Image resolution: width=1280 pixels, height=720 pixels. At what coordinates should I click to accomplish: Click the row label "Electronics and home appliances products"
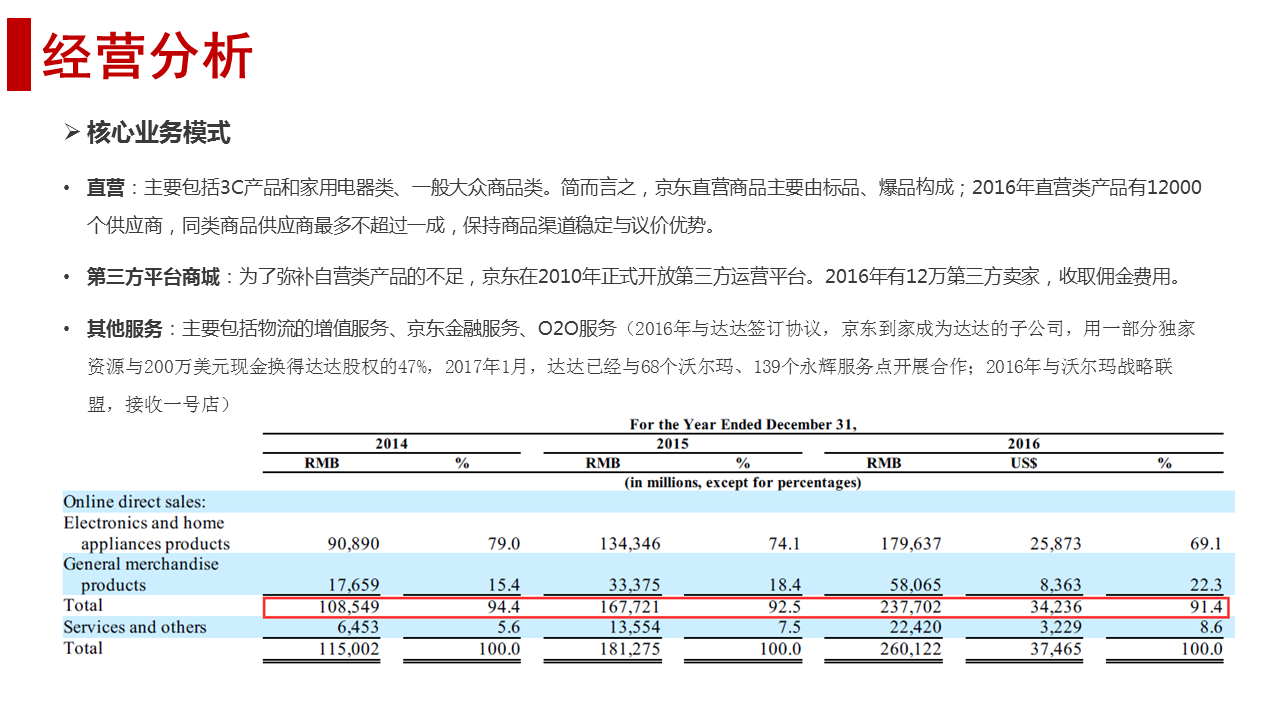click(x=147, y=533)
